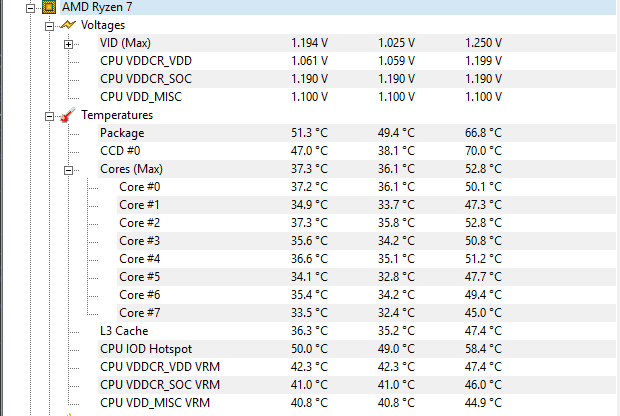
Task: Click the AMD Ryzen 7 CPU chip icon
Action: coord(49,7)
